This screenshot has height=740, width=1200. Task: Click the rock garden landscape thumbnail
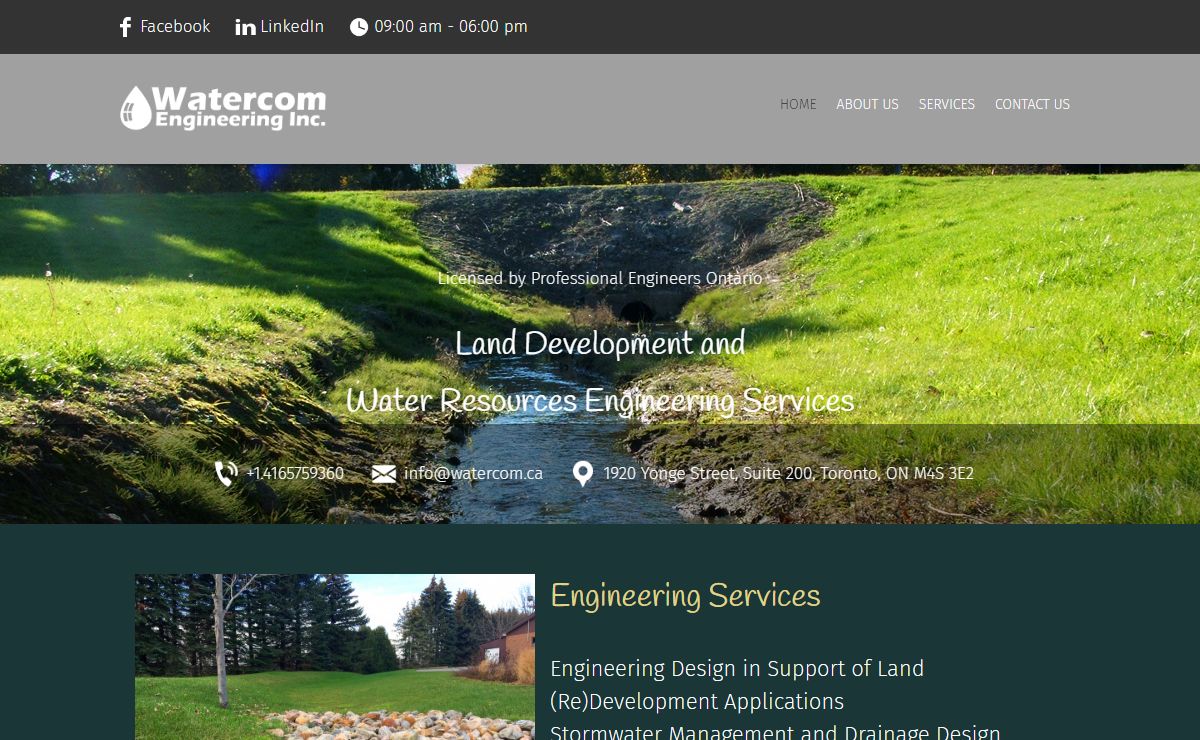(335, 657)
